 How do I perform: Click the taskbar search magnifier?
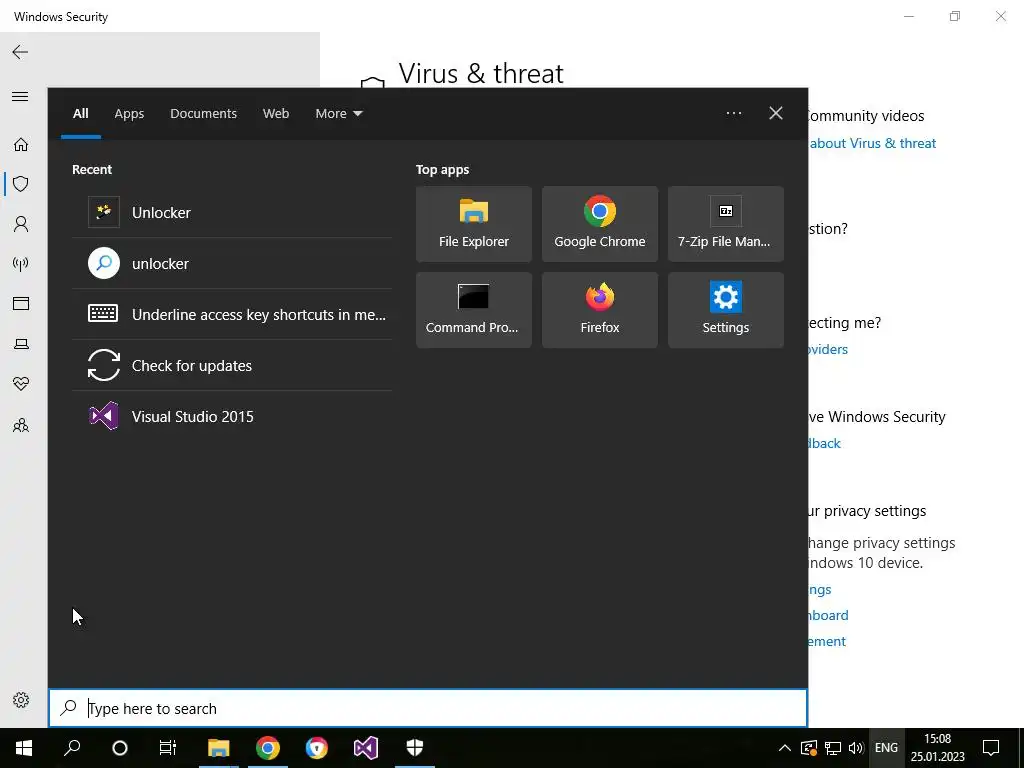(x=72, y=748)
